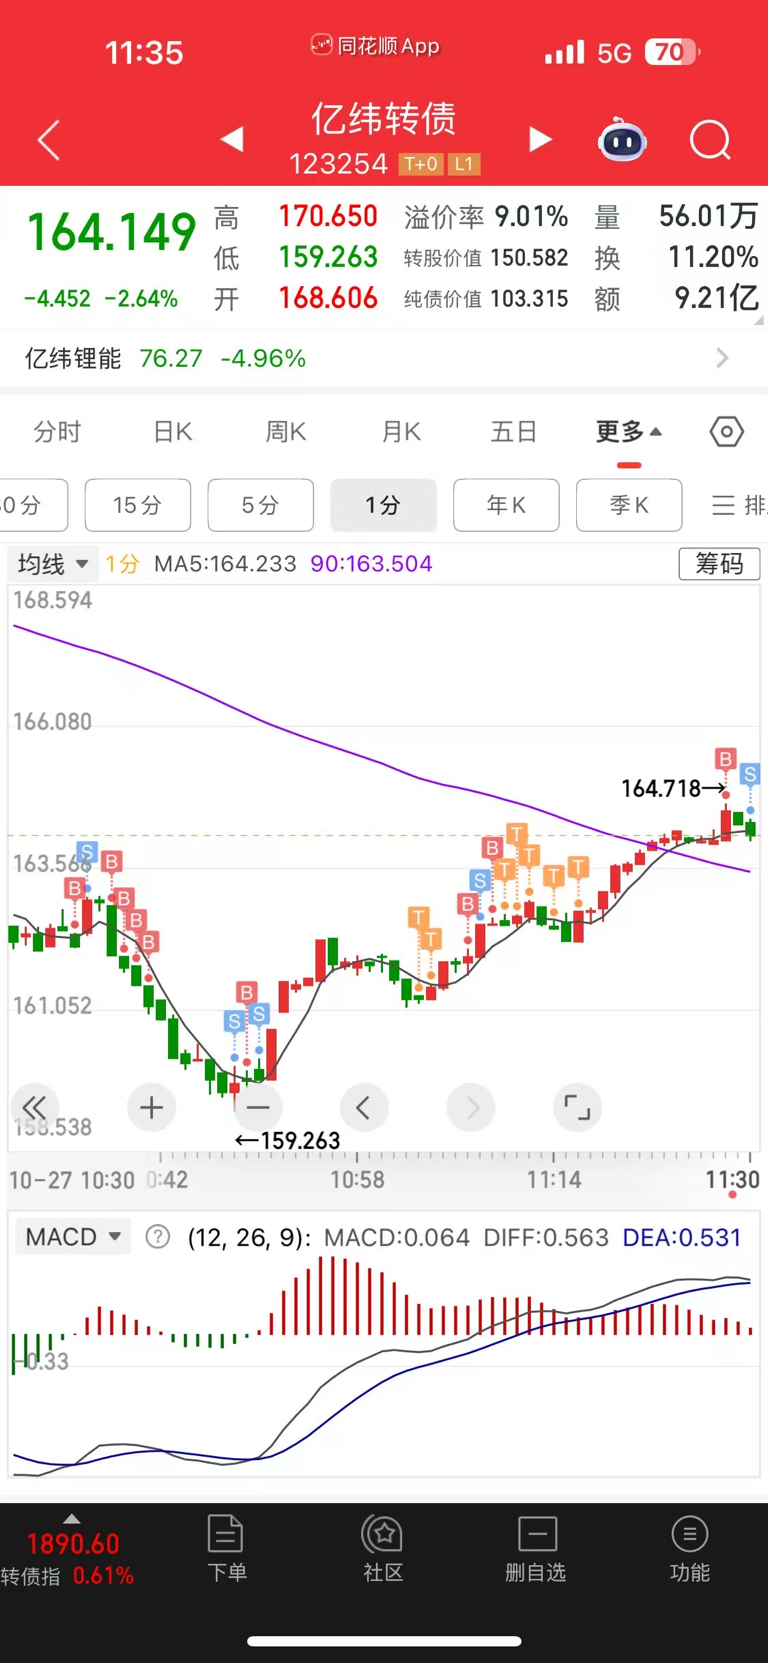Switch to 五日 tab

click(514, 432)
